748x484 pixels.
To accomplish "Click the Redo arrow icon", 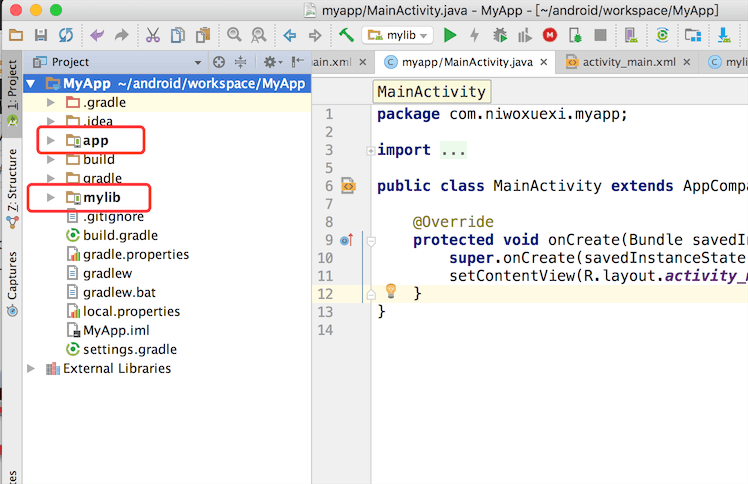I will pyautogui.click(x=122, y=35).
